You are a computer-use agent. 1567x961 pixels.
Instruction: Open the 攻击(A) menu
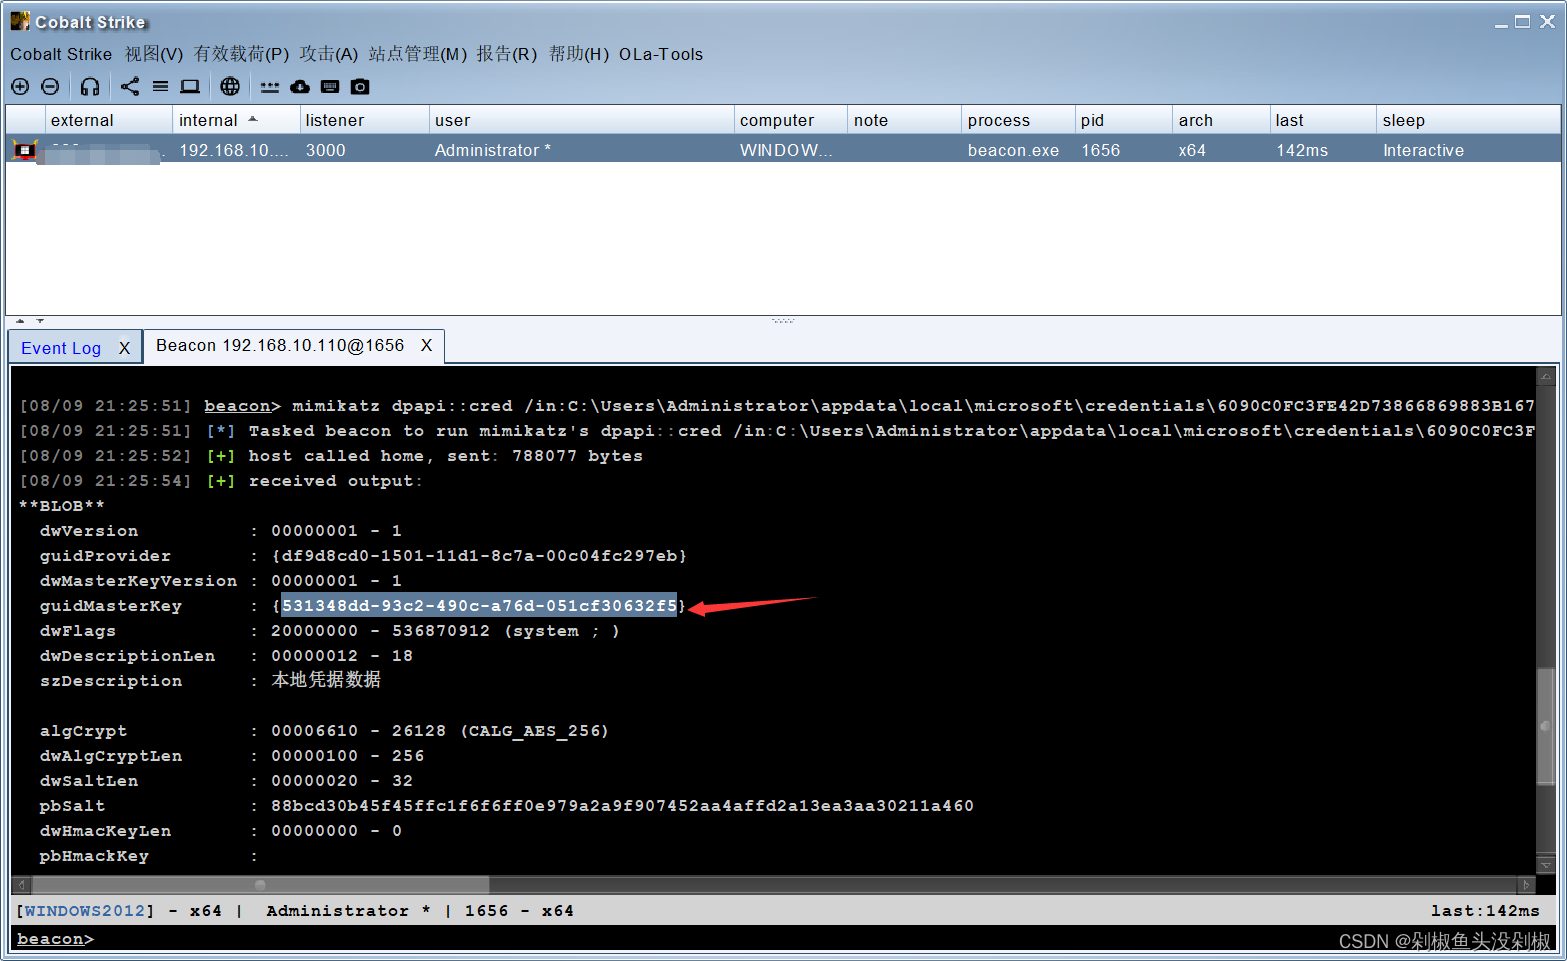tap(328, 54)
